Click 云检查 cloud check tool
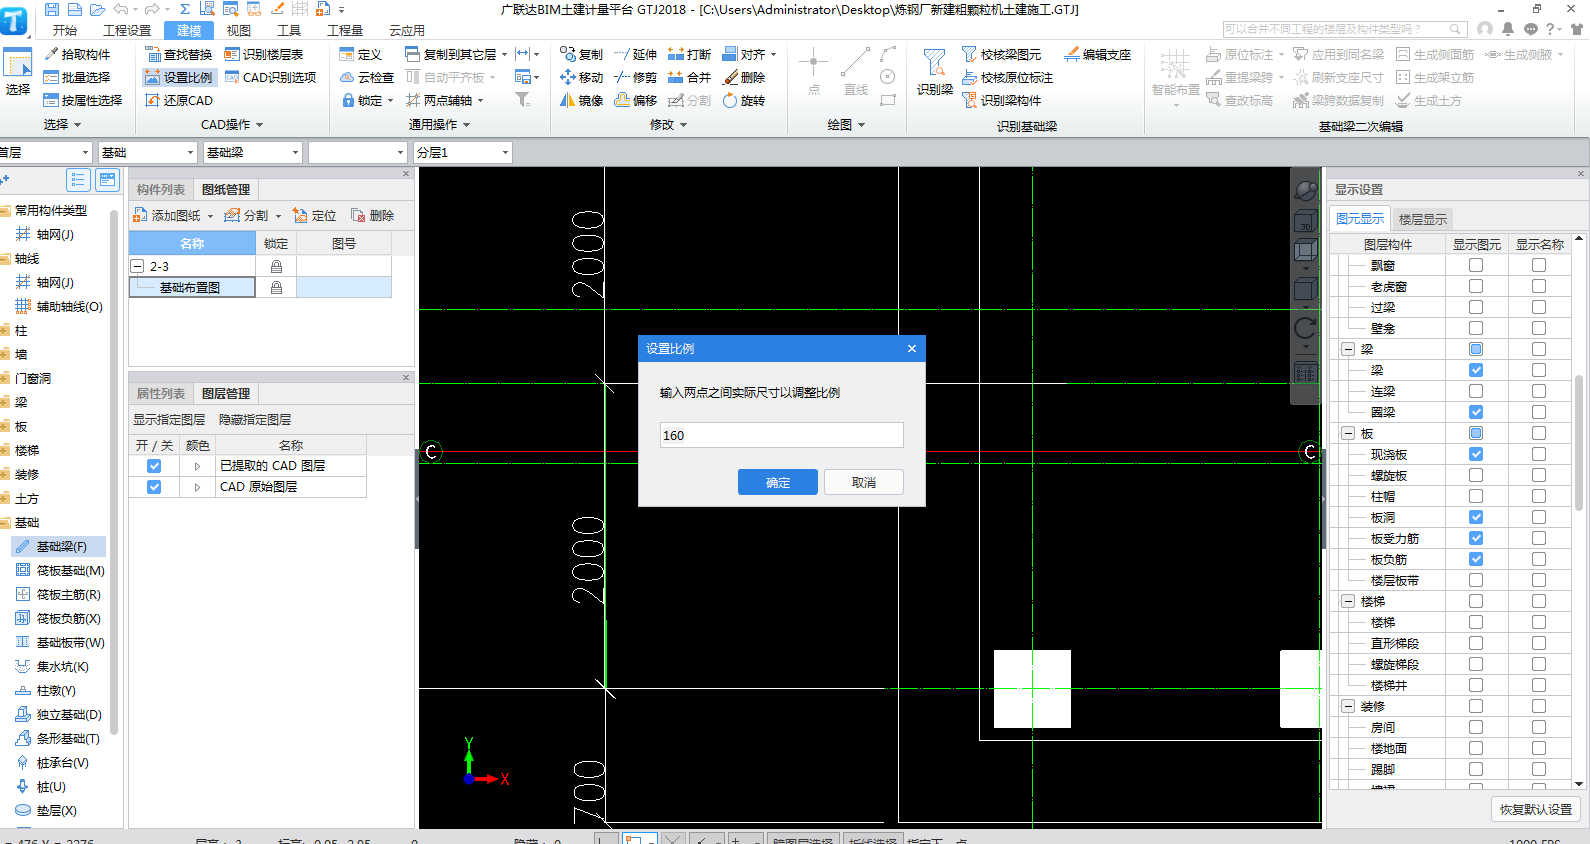Image resolution: width=1590 pixels, height=844 pixels. tap(367, 77)
